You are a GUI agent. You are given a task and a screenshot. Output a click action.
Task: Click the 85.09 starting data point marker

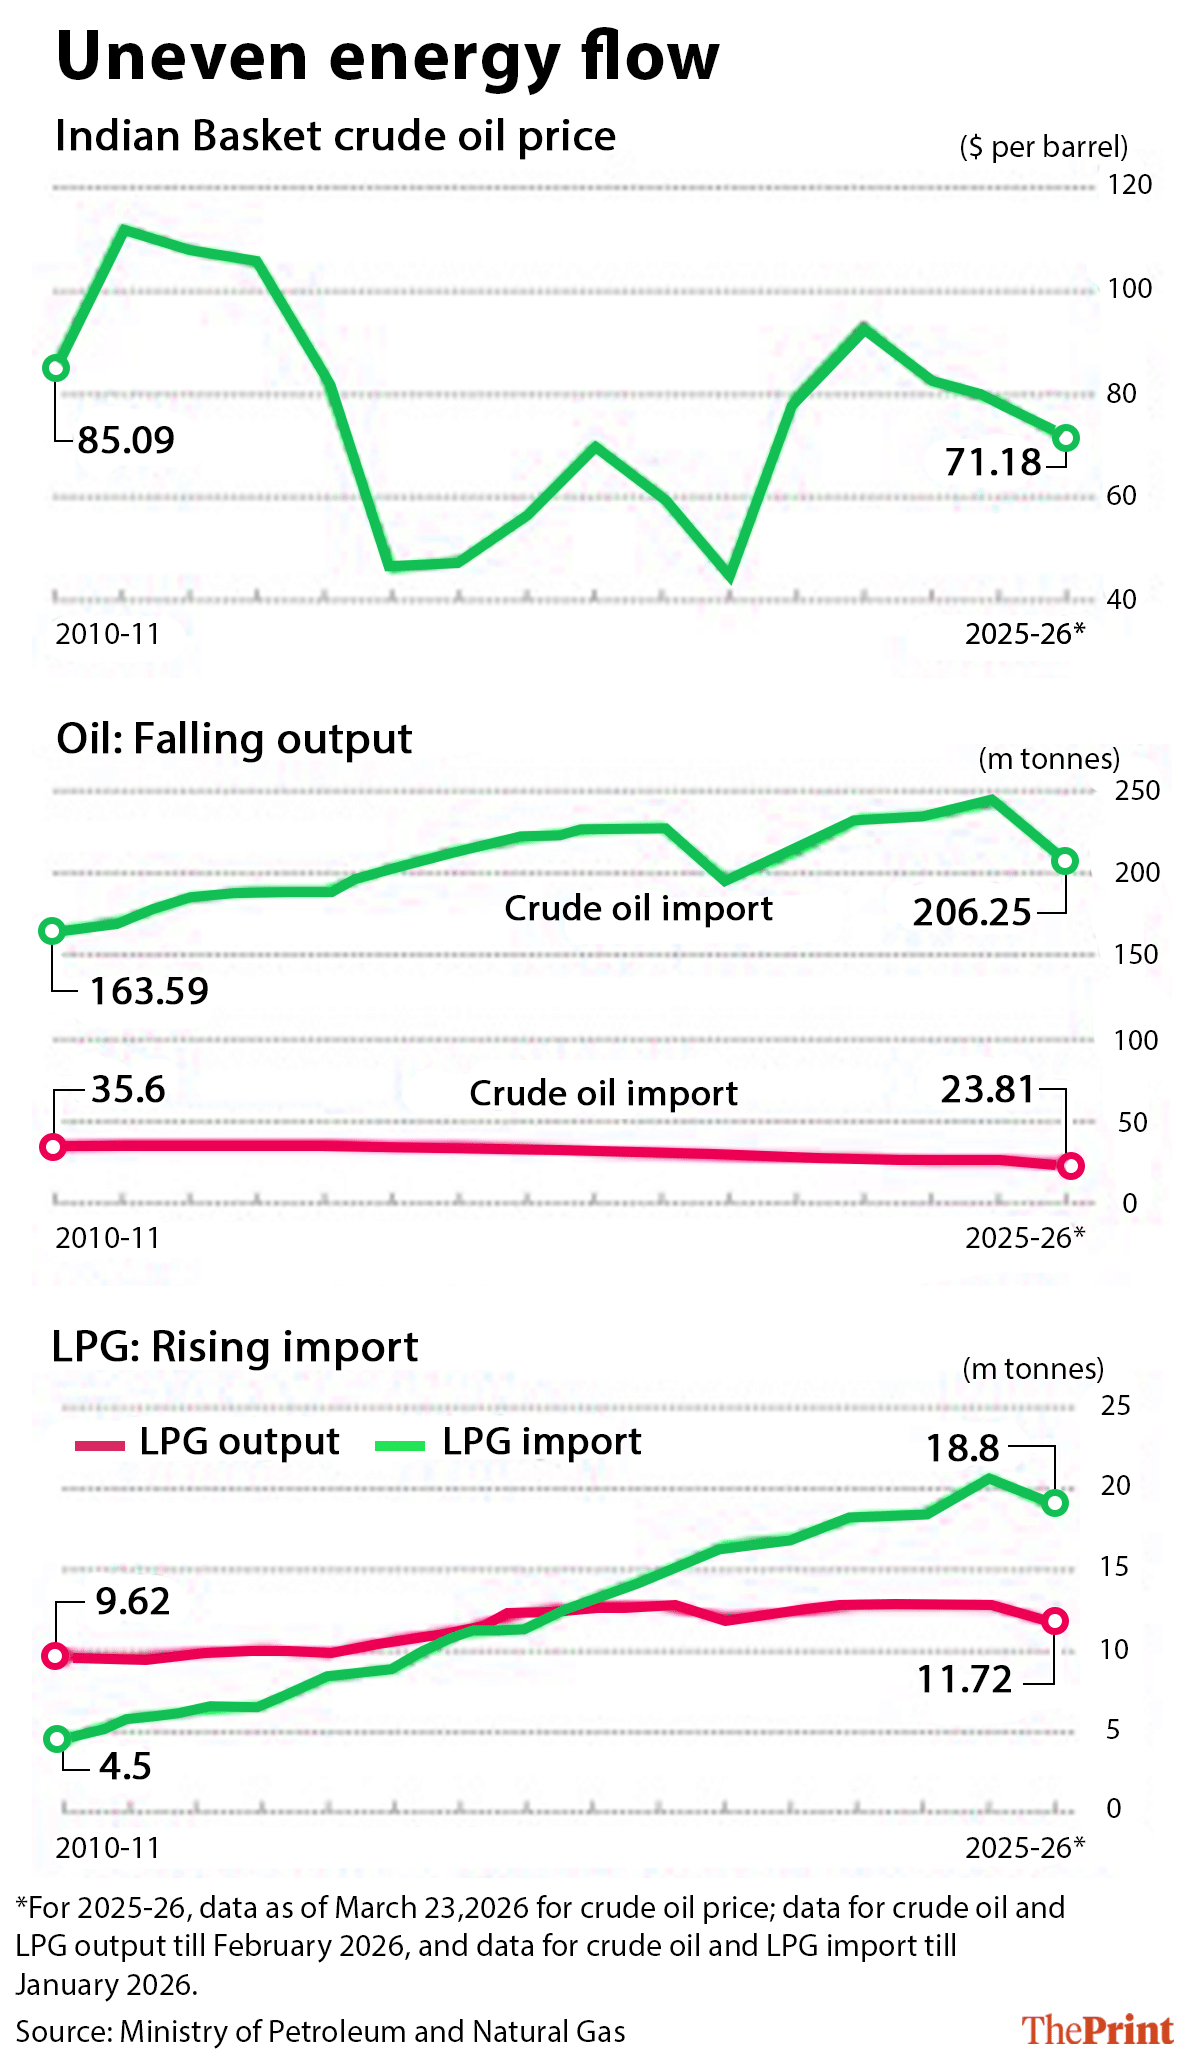(x=56, y=368)
